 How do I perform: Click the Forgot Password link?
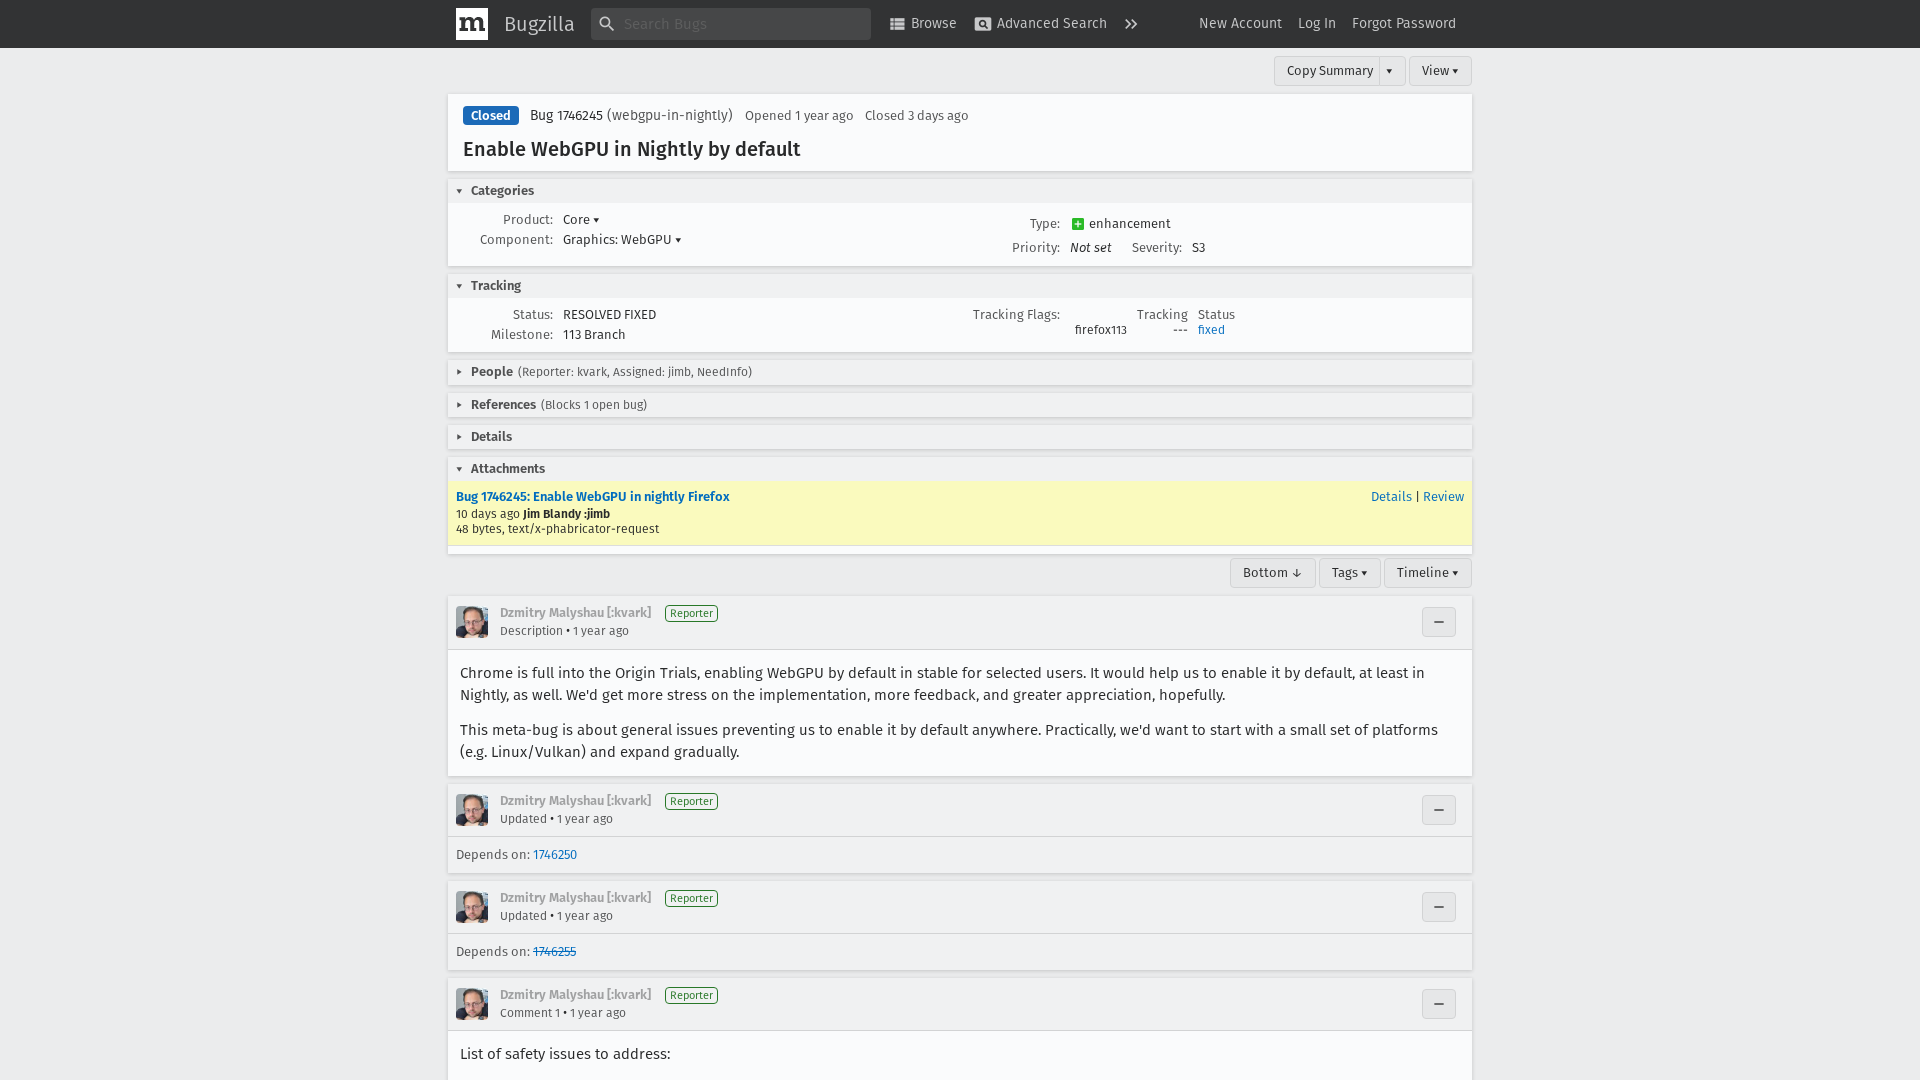tap(1404, 24)
